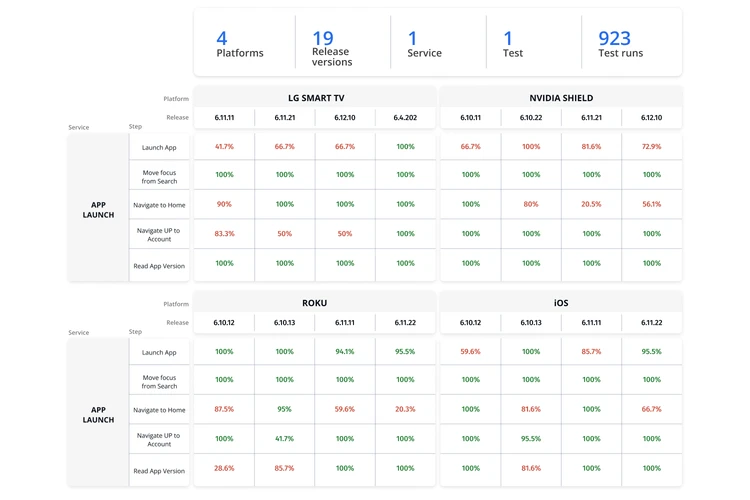Select iOS 66.7% Navigate to Home cell
Screen dimensions: 750x500
[651, 409]
